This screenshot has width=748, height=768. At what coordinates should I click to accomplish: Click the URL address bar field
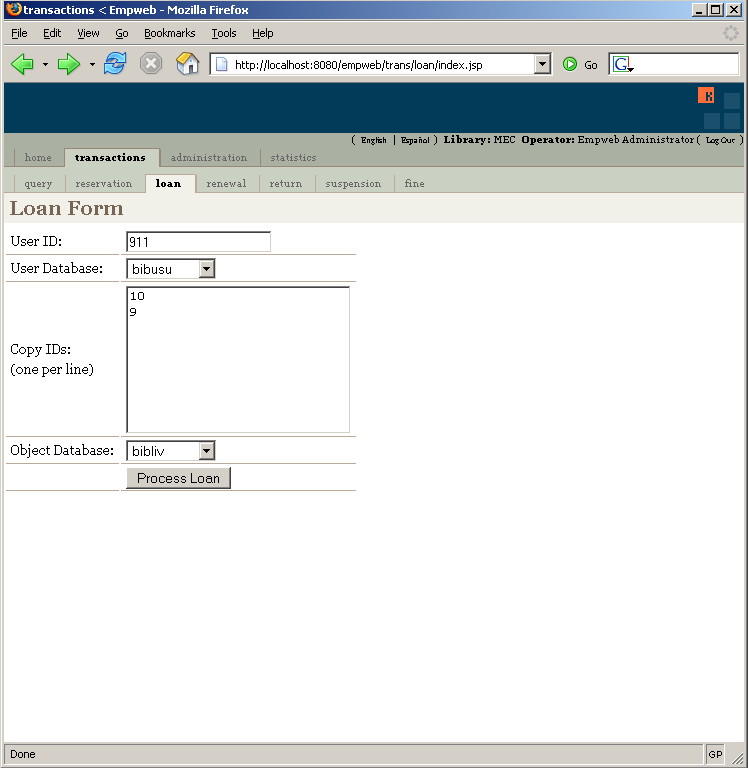point(382,64)
